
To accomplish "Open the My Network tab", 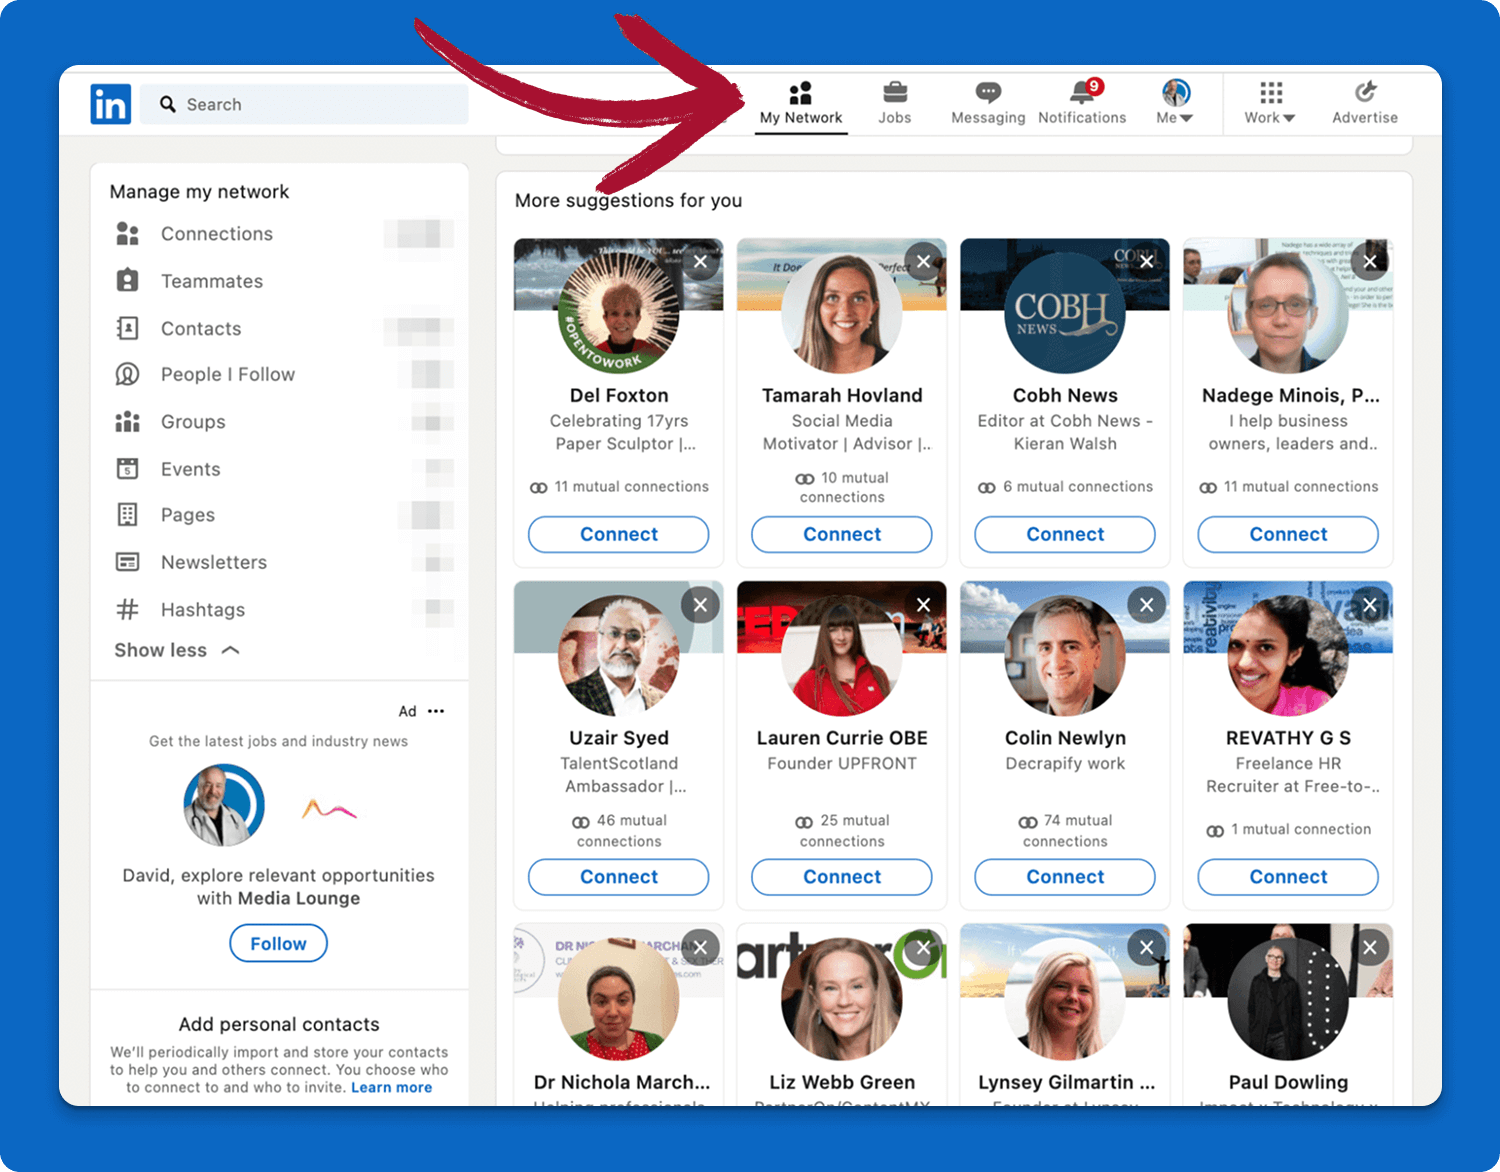I will click(x=801, y=104).
